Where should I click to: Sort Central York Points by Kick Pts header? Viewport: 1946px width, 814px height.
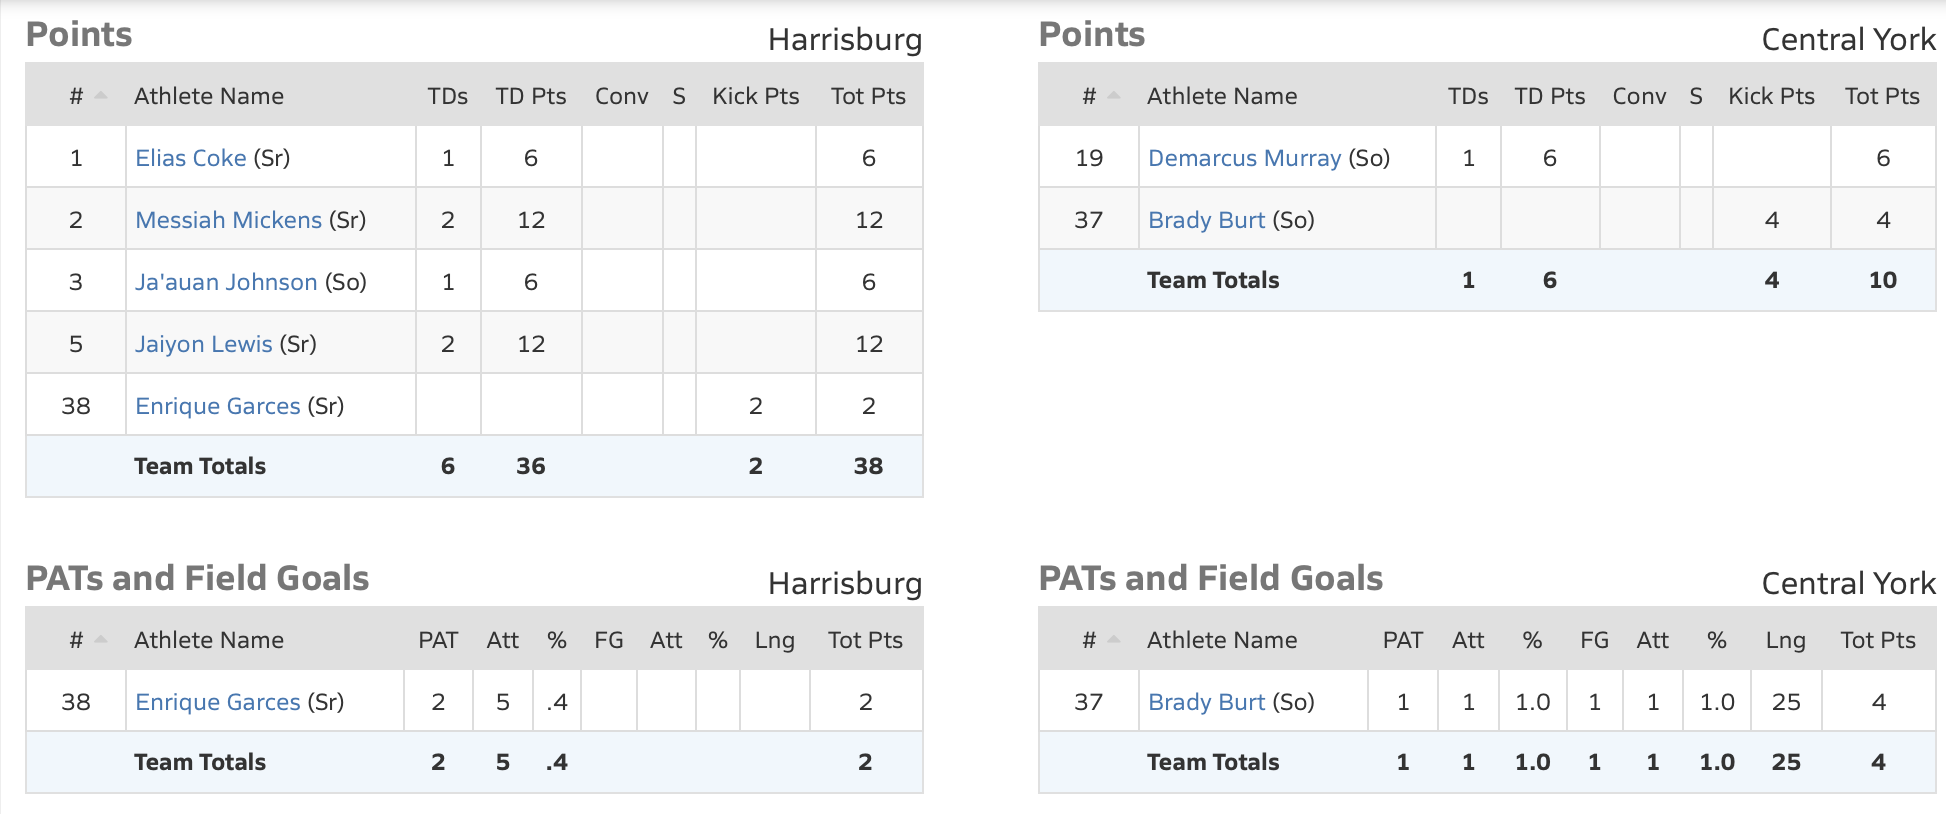coord(1770,96)
